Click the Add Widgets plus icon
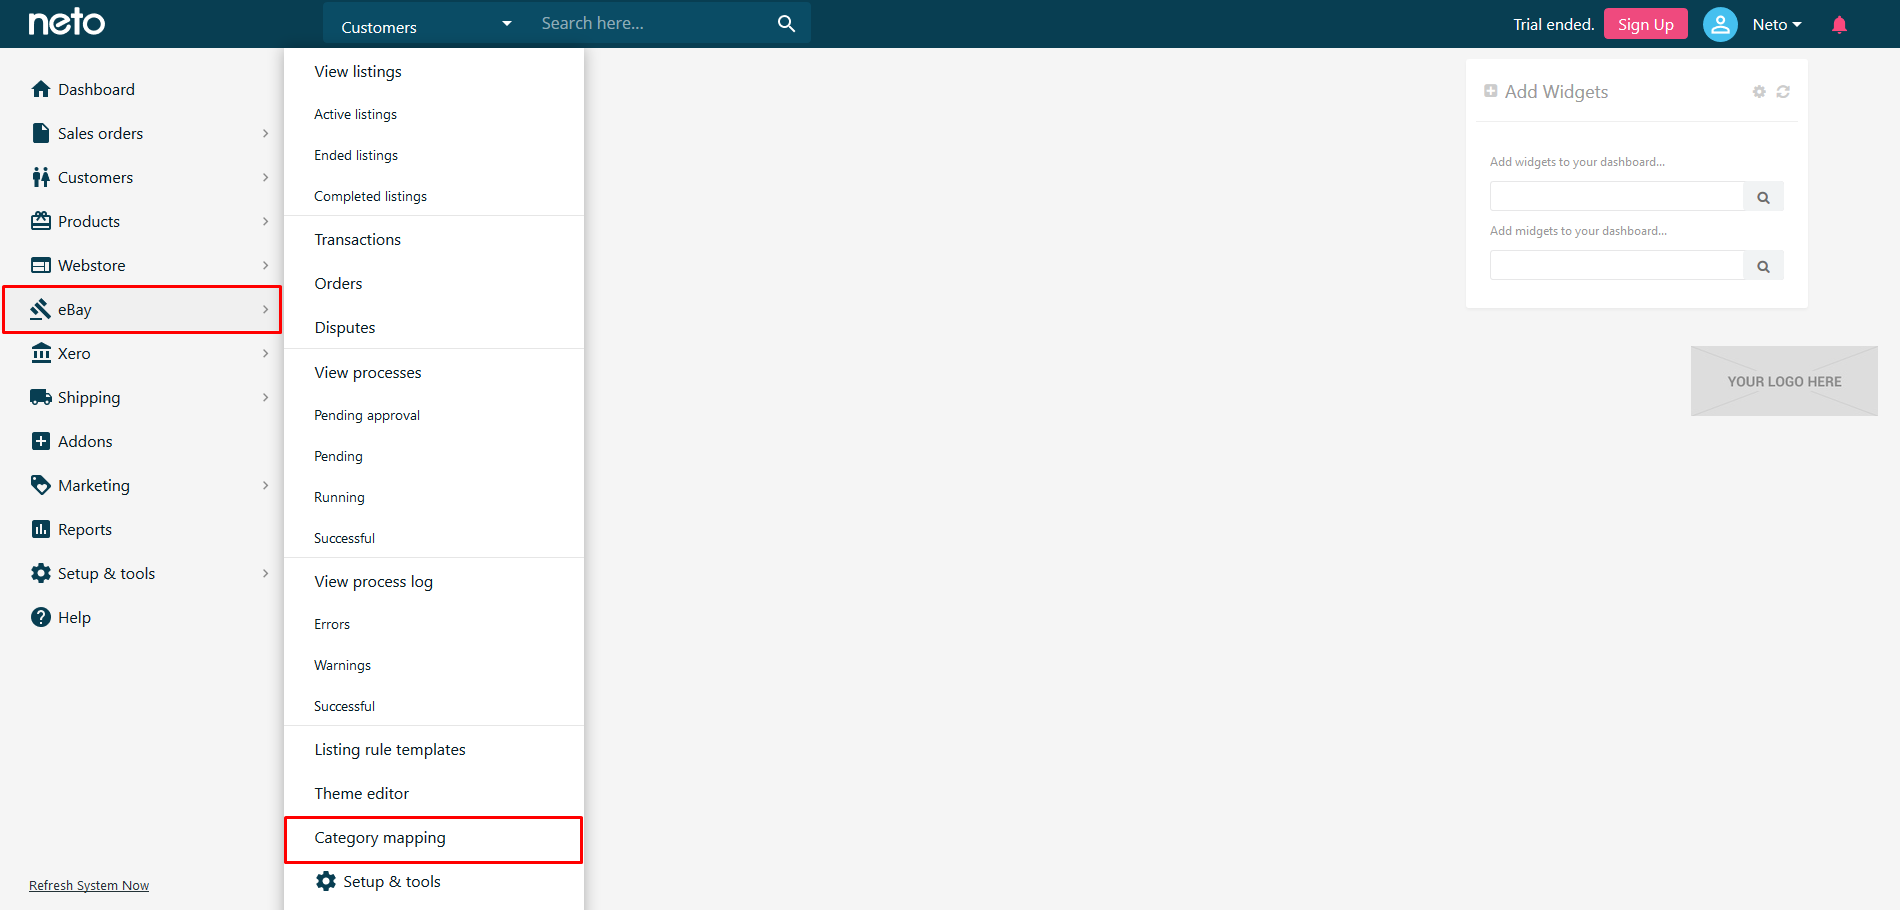This screenshot has width=1900, height=910. (1491, 91)
